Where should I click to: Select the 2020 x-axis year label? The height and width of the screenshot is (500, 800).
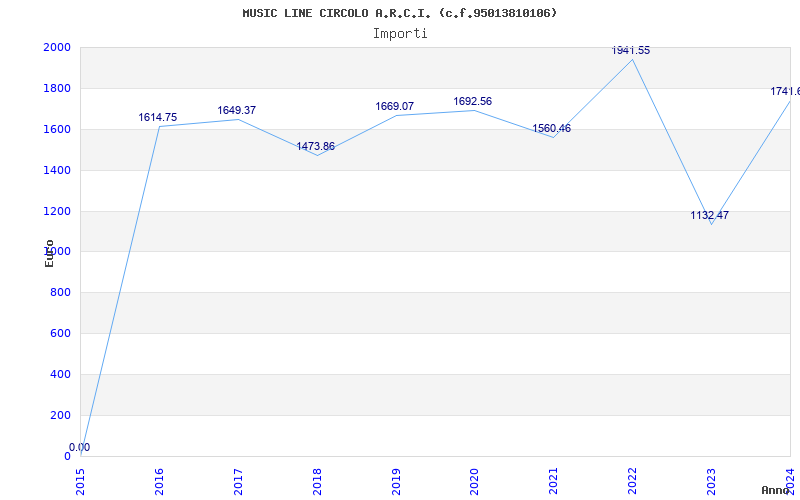coord(474,482)
